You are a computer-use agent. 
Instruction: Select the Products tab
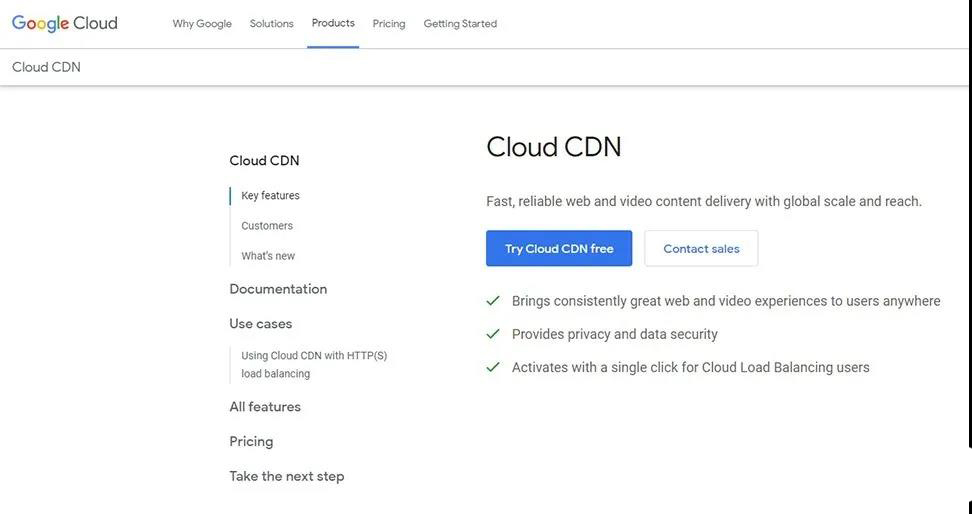[333, 23]
